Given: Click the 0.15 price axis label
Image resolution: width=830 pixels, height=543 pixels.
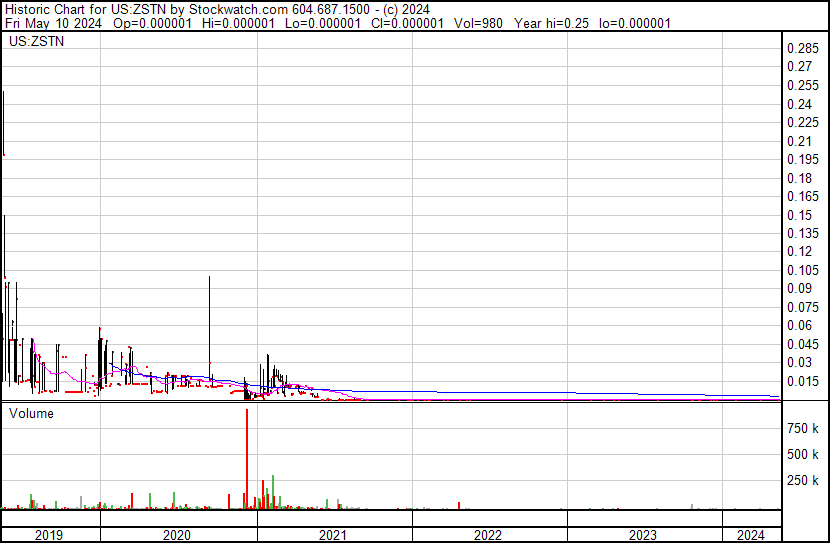Looking at the screenshot, I should pos(799,215).
